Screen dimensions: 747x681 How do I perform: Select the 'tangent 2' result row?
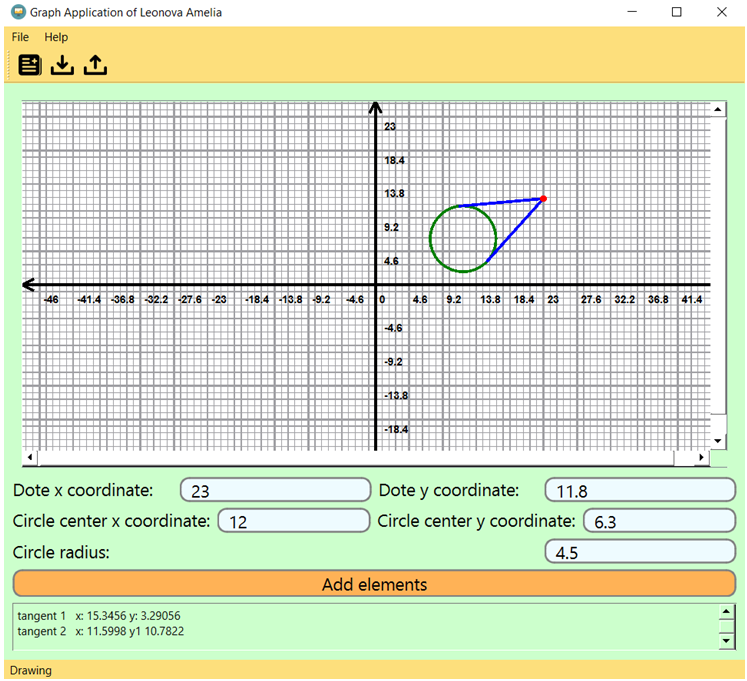pyautogui.click(x=101, y=631)
